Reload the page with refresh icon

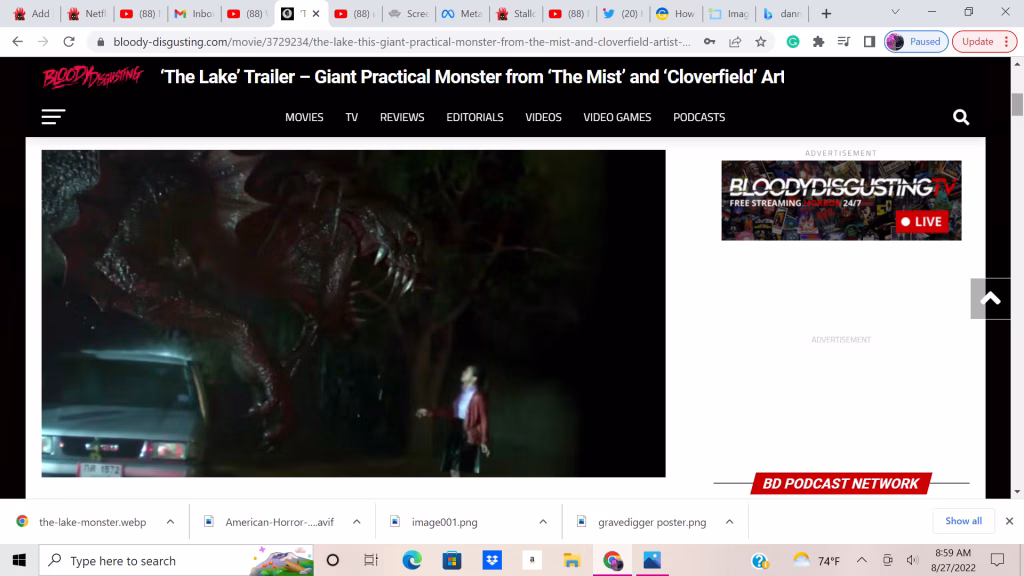pyautogui.click(x=69, y=42)
